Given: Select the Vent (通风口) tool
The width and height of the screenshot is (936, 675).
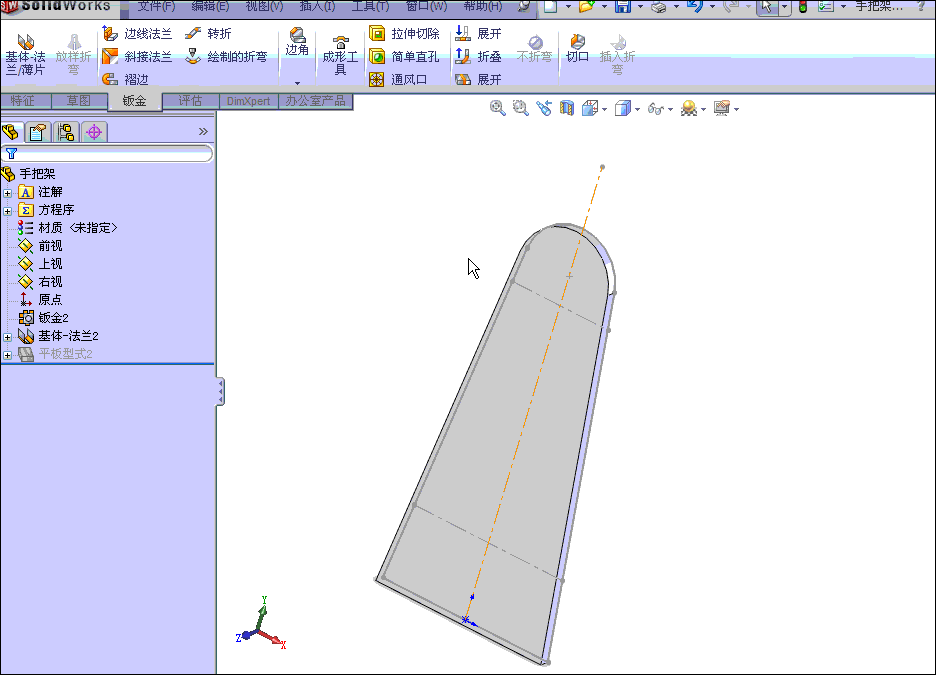Looking at the screenshot, I should click(x=398, y=79).
